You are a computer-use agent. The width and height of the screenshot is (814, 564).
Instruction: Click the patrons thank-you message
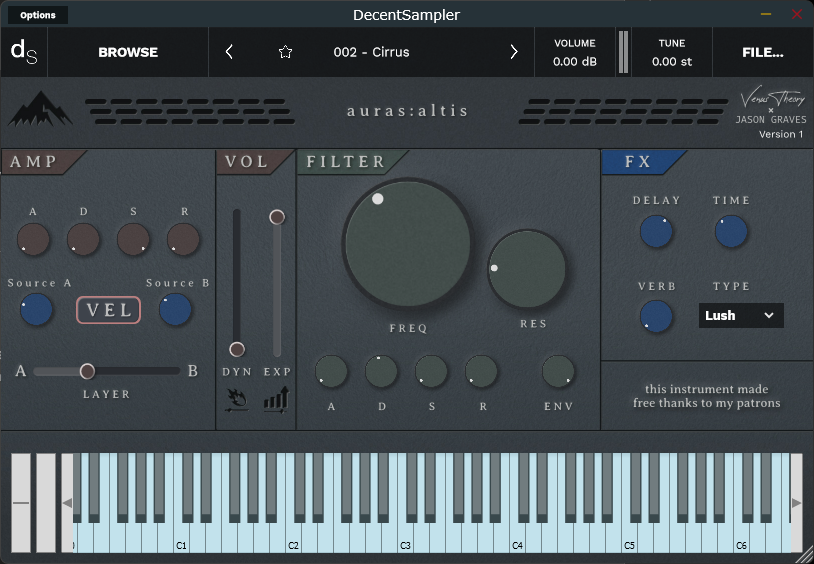pos(707,396)
